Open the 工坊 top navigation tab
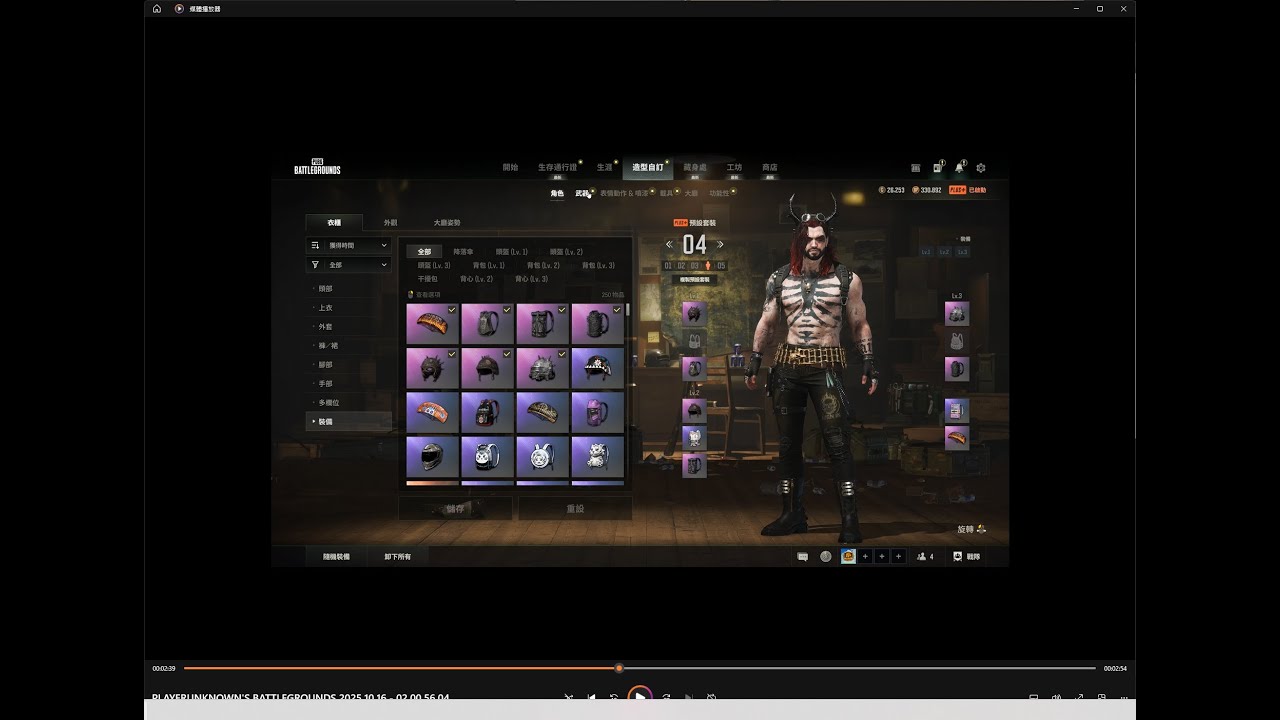This screenshot has height=720, width=1280. 734,167
